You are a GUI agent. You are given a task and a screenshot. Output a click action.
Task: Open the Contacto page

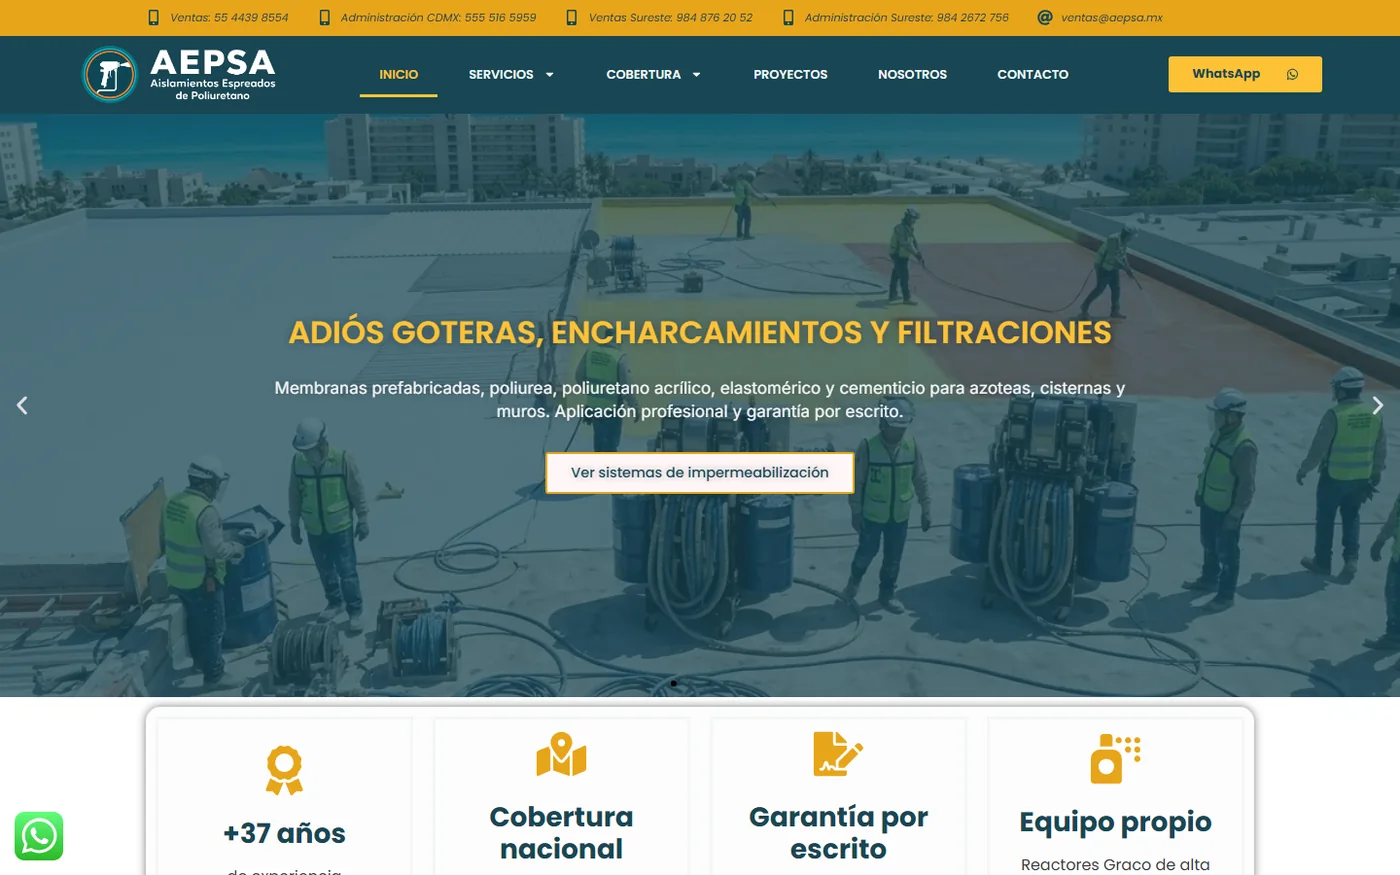(1033, 74)
